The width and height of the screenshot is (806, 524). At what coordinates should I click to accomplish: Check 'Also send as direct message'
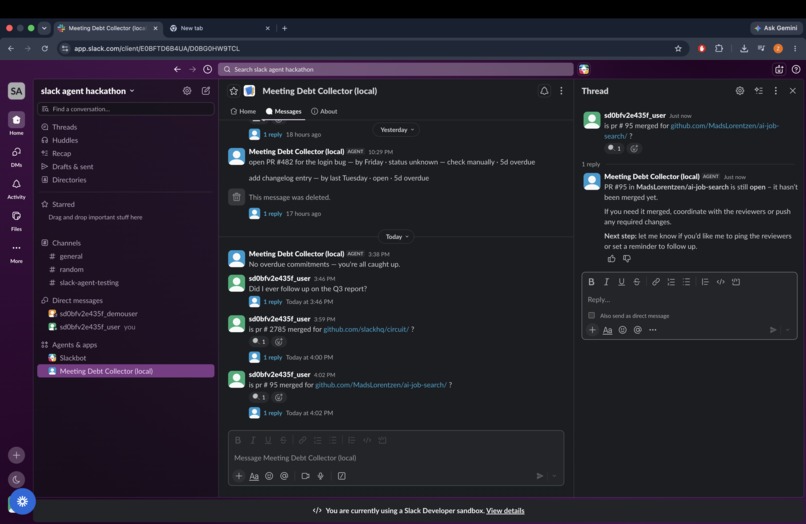pyautogui.click(x=591, y=316)
